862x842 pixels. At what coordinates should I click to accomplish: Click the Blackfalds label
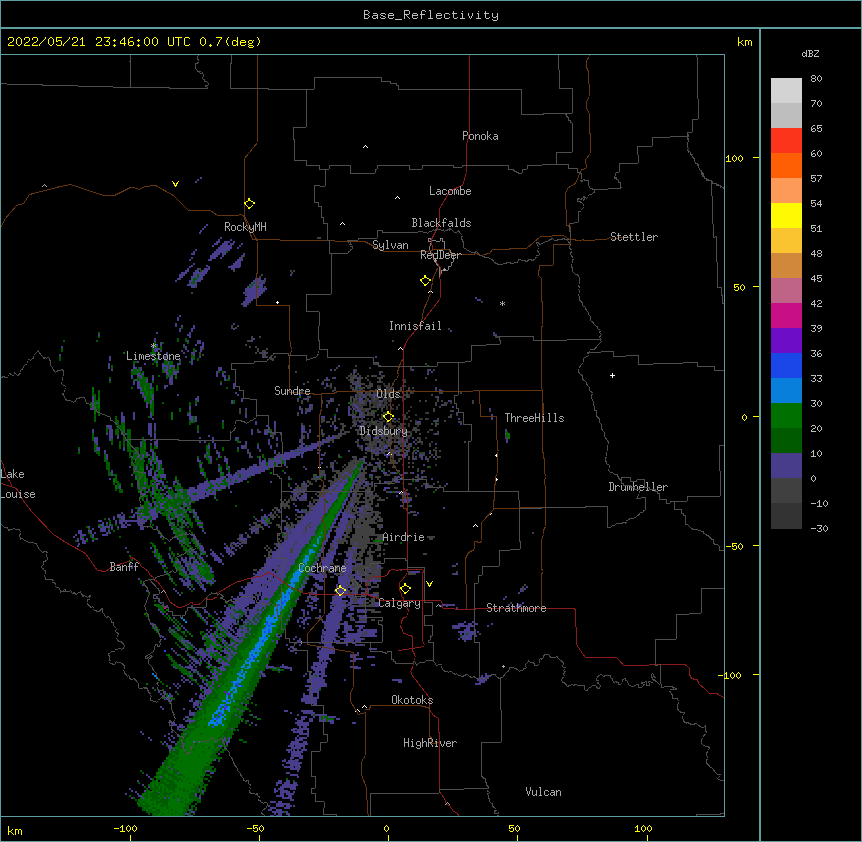[x=441, y=223]
